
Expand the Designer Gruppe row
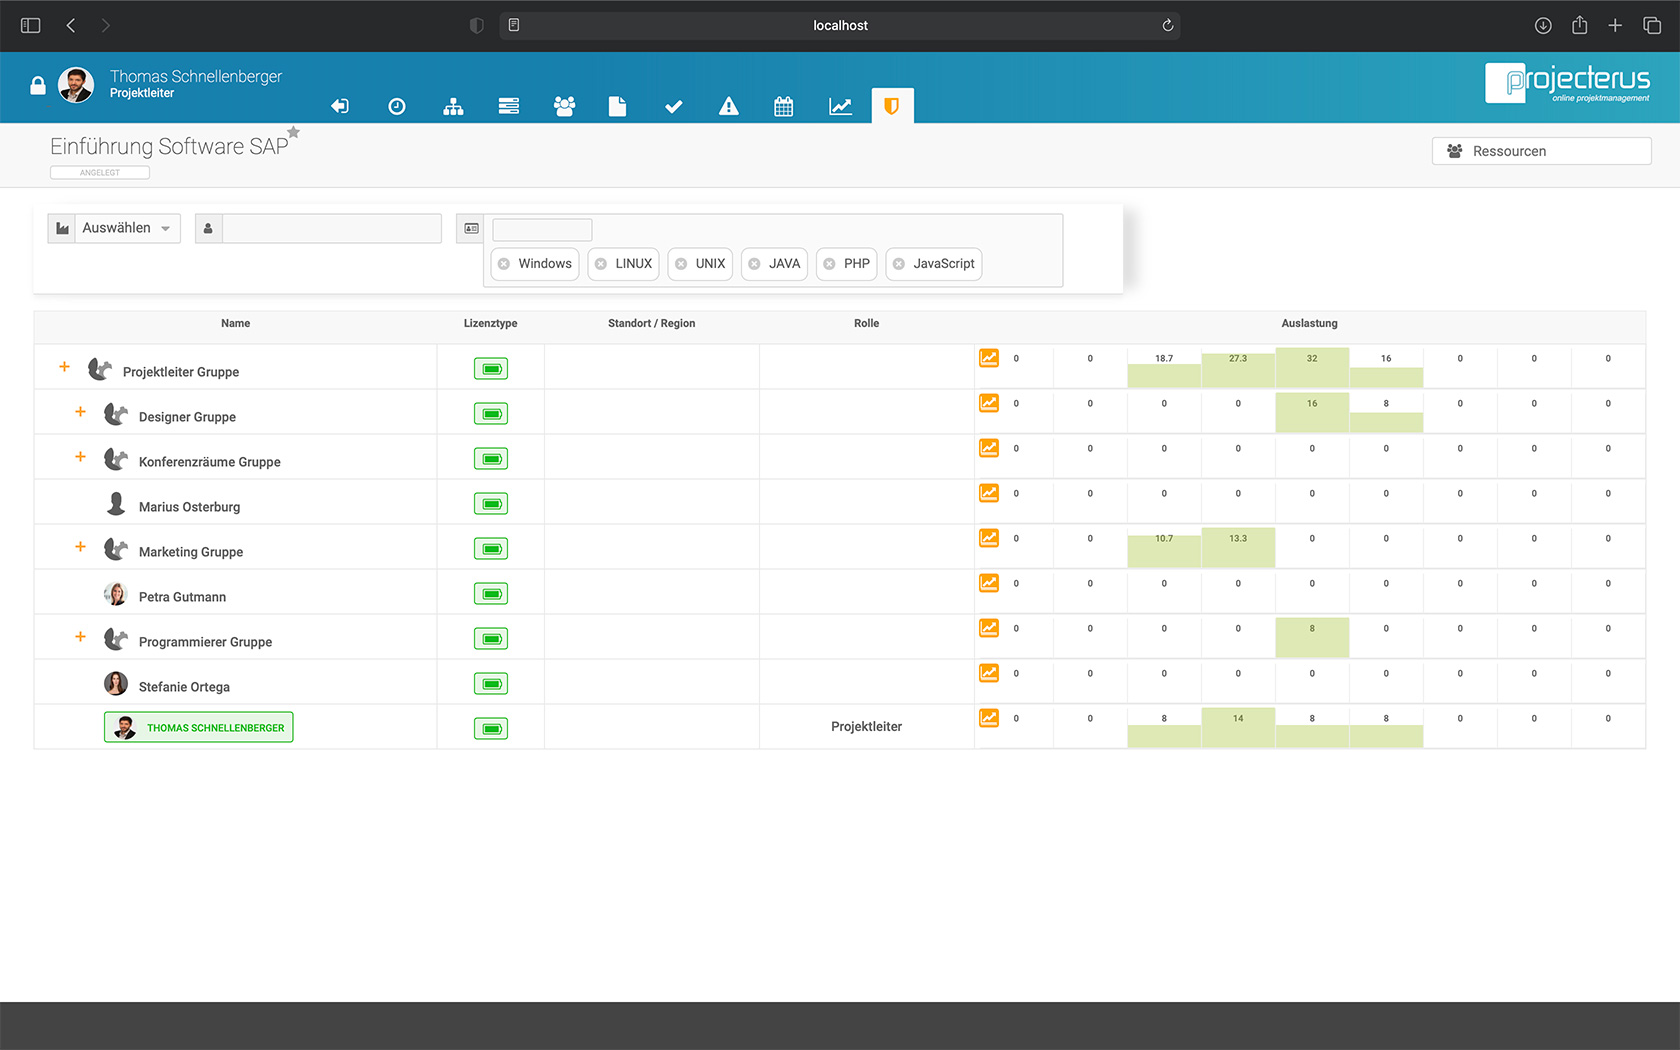click(81, 412)
